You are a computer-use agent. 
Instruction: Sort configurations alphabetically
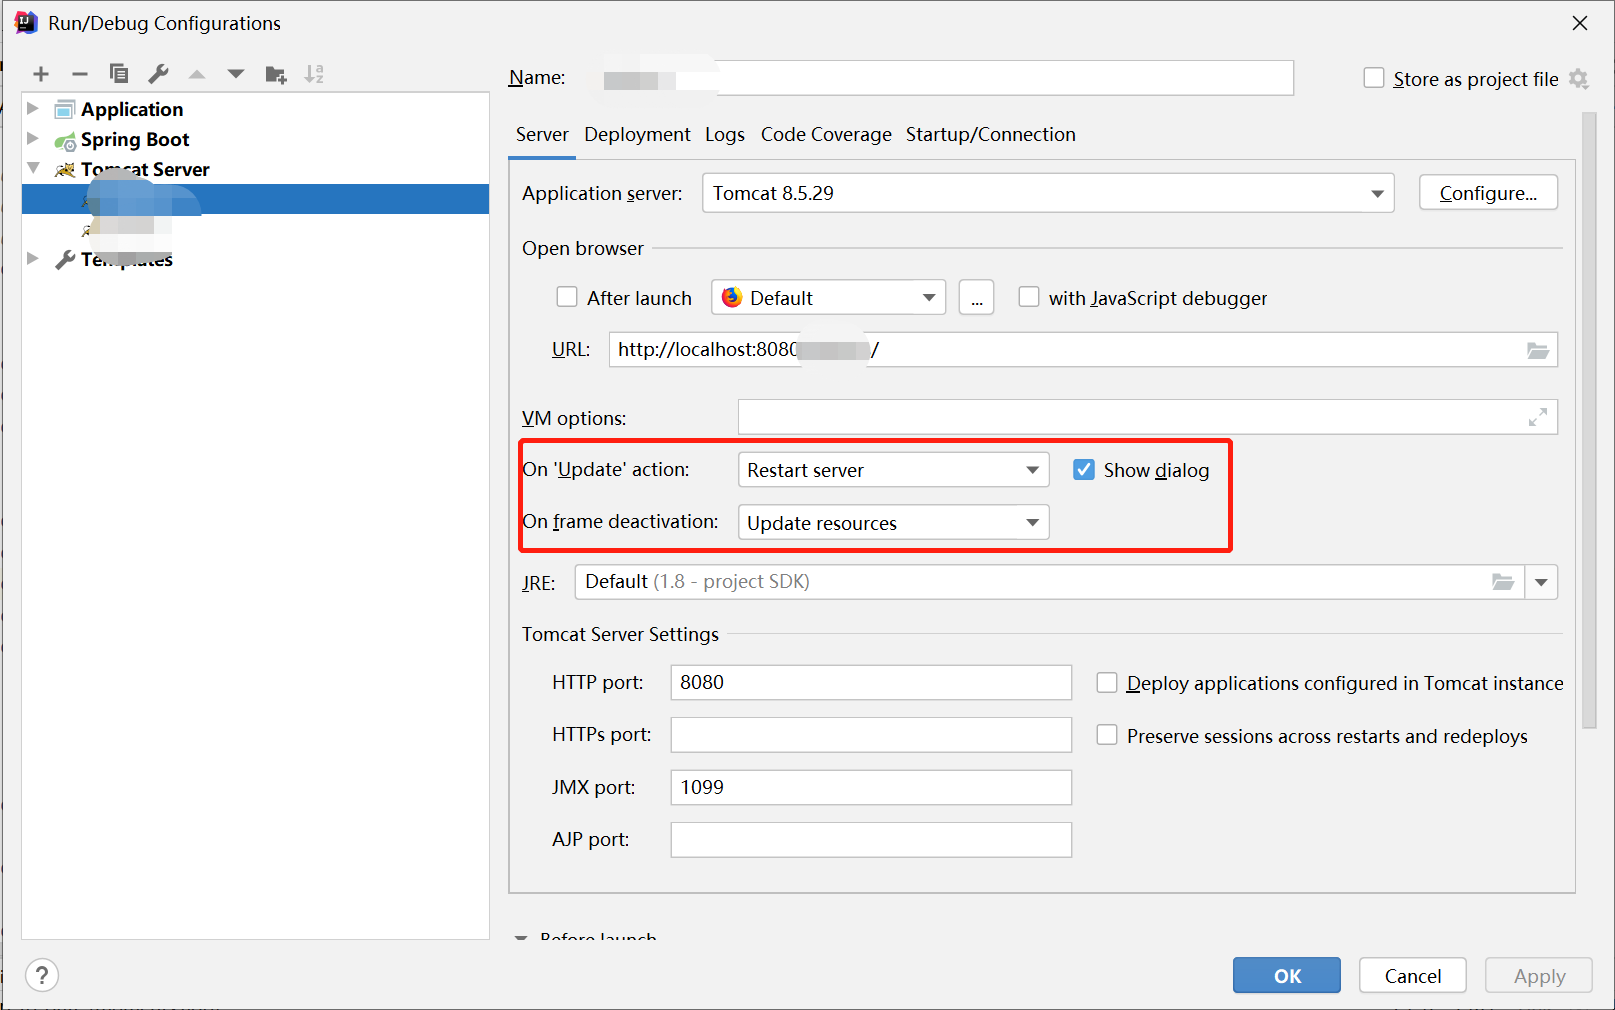tap(314, 74)
